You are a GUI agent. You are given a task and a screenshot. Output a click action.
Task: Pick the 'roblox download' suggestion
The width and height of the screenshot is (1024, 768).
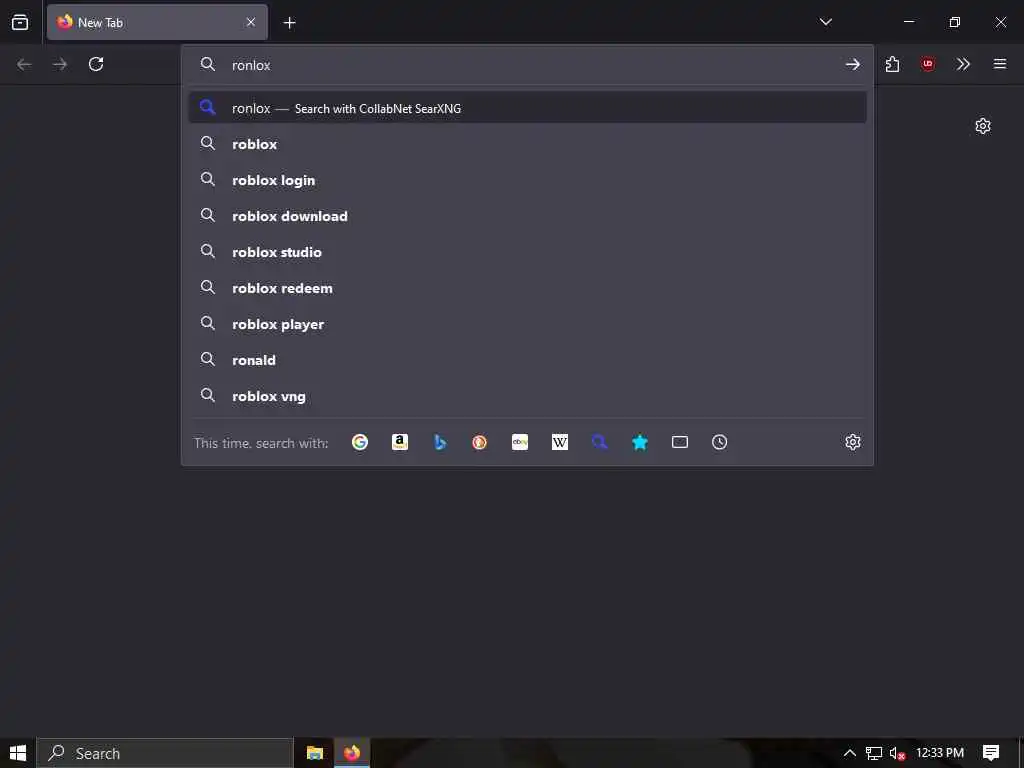coord(528,216)
